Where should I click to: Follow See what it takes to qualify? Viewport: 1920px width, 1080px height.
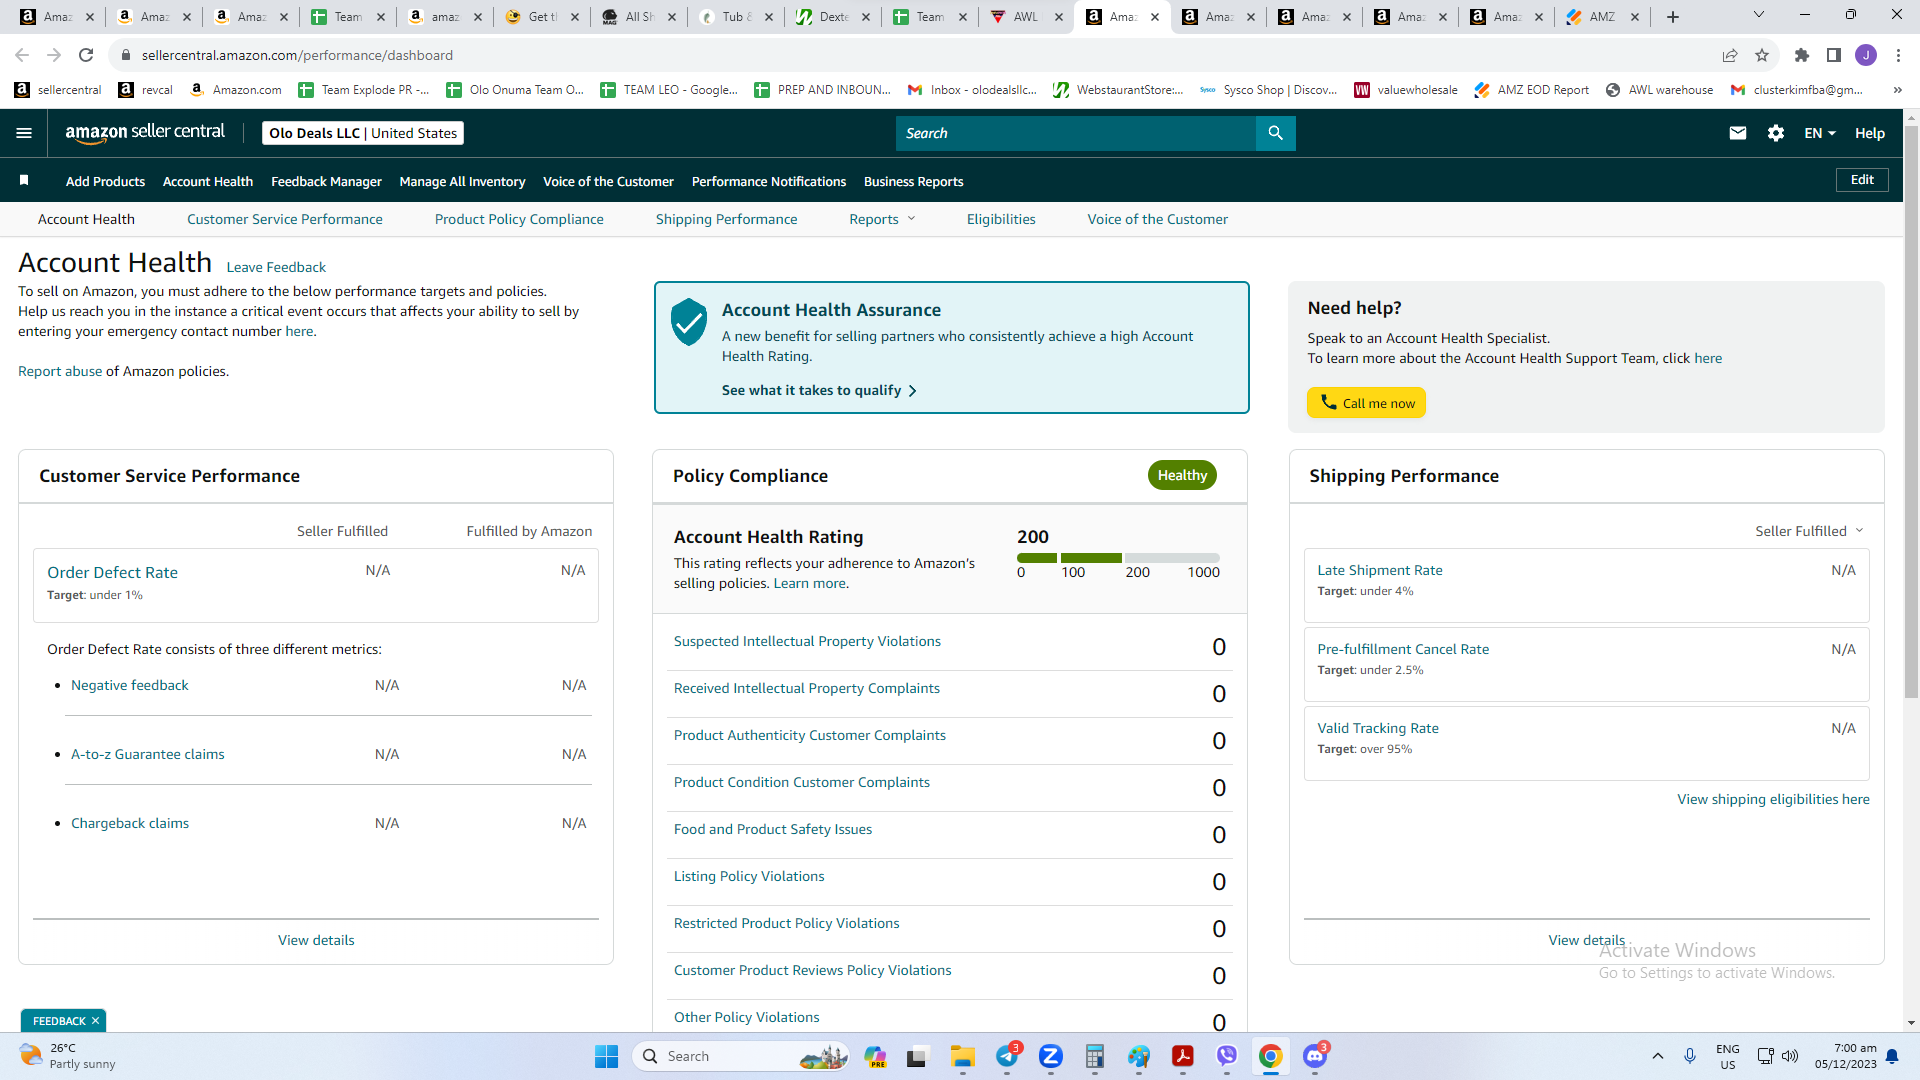tap(819, 390)
